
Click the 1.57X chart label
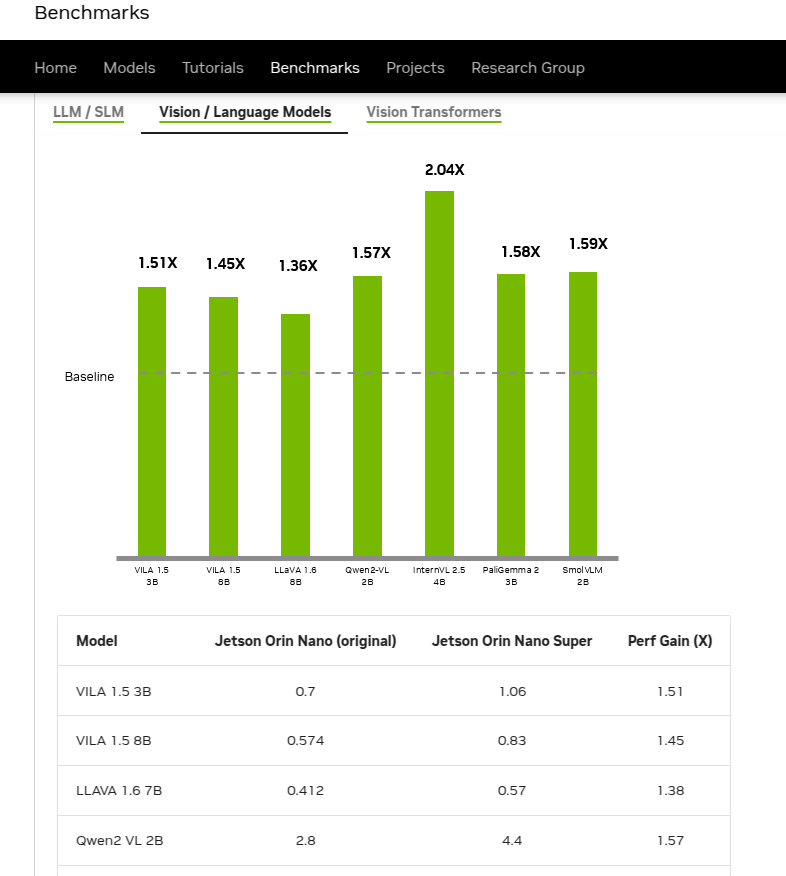click(x=371, y=253)
